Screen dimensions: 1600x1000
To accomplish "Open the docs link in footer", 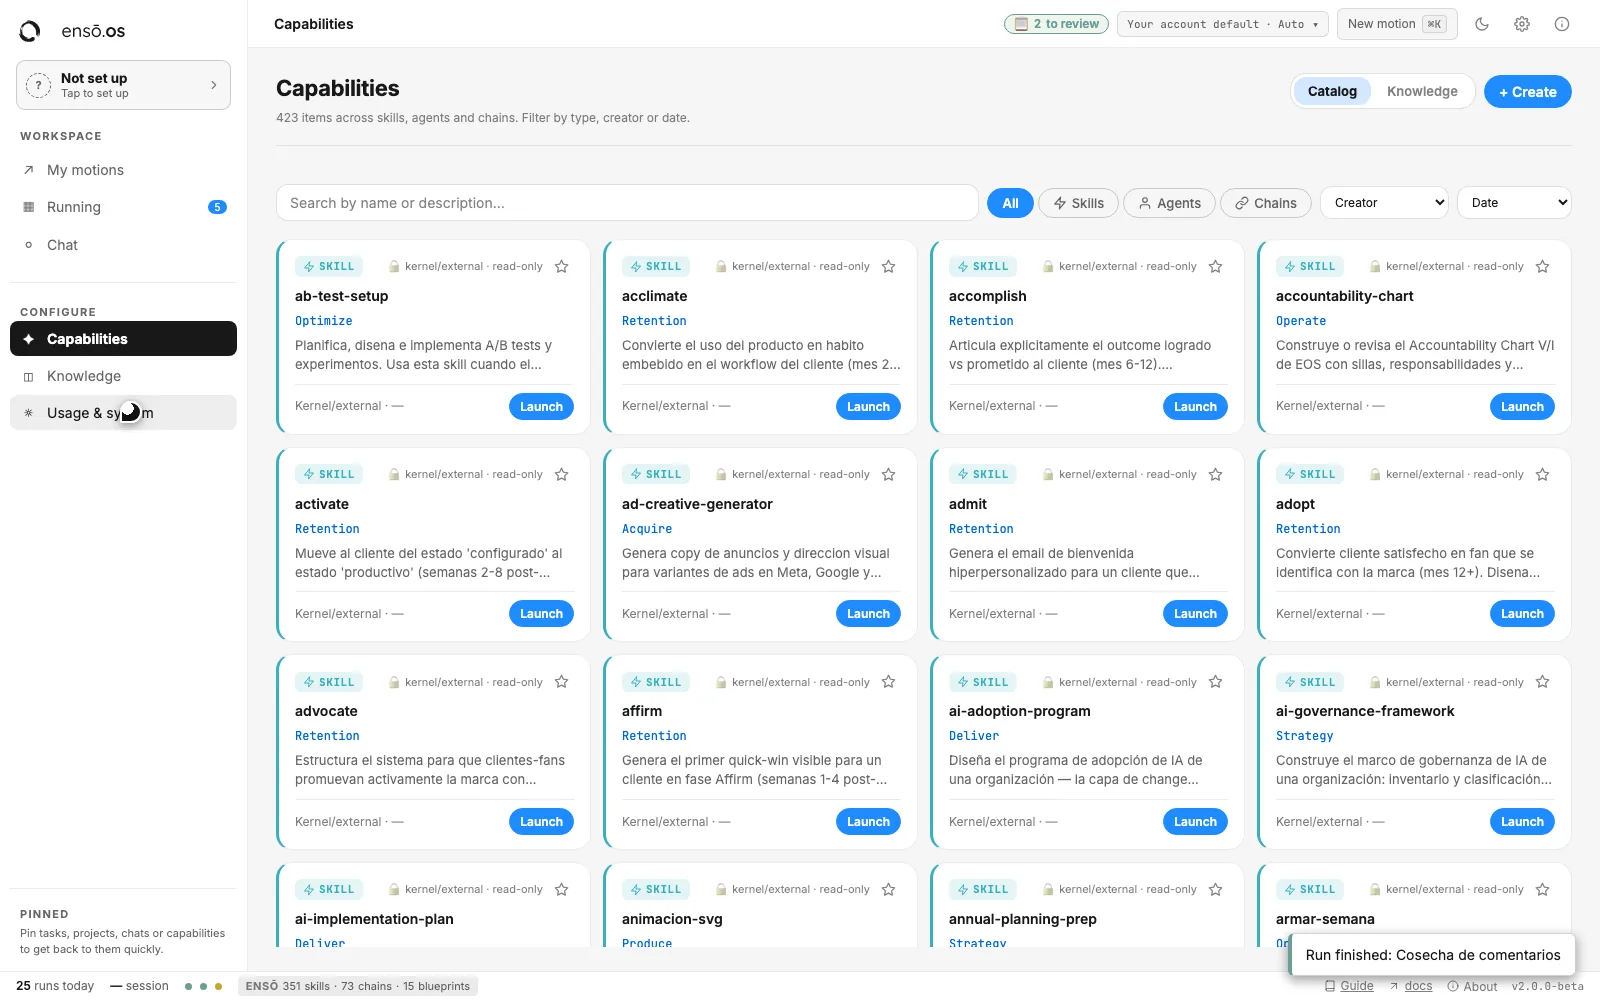I will (x=1410, y=986).
